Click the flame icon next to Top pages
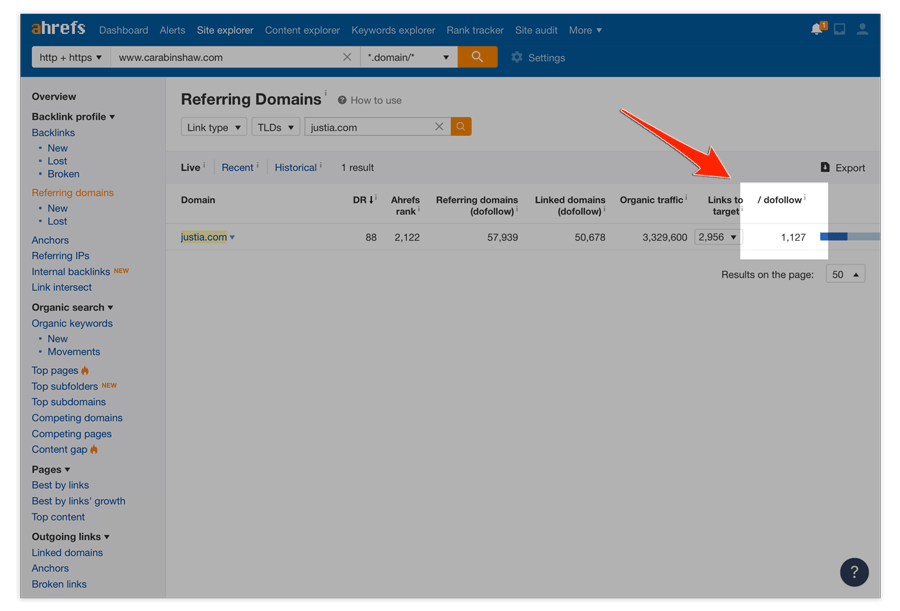Image resolution: width=900 pixels, height=611 pixels. point(85,370)
